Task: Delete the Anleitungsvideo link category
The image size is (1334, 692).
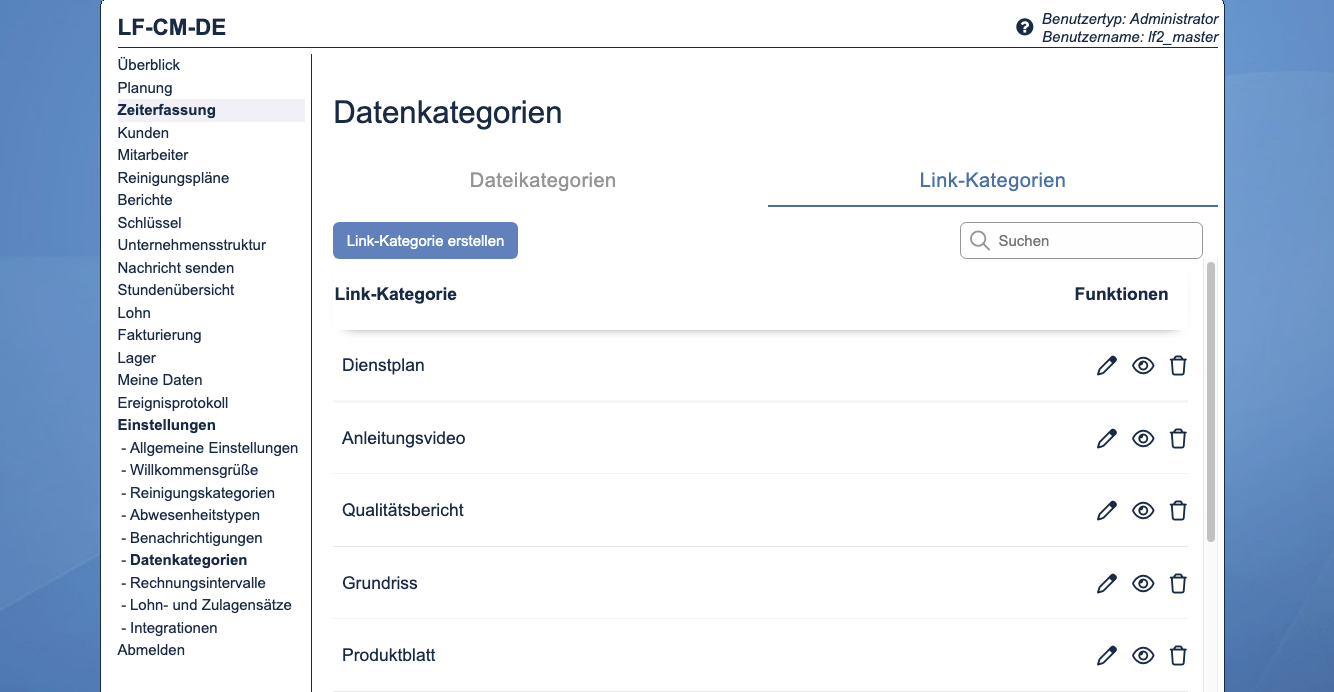Action: [1178, 438]
